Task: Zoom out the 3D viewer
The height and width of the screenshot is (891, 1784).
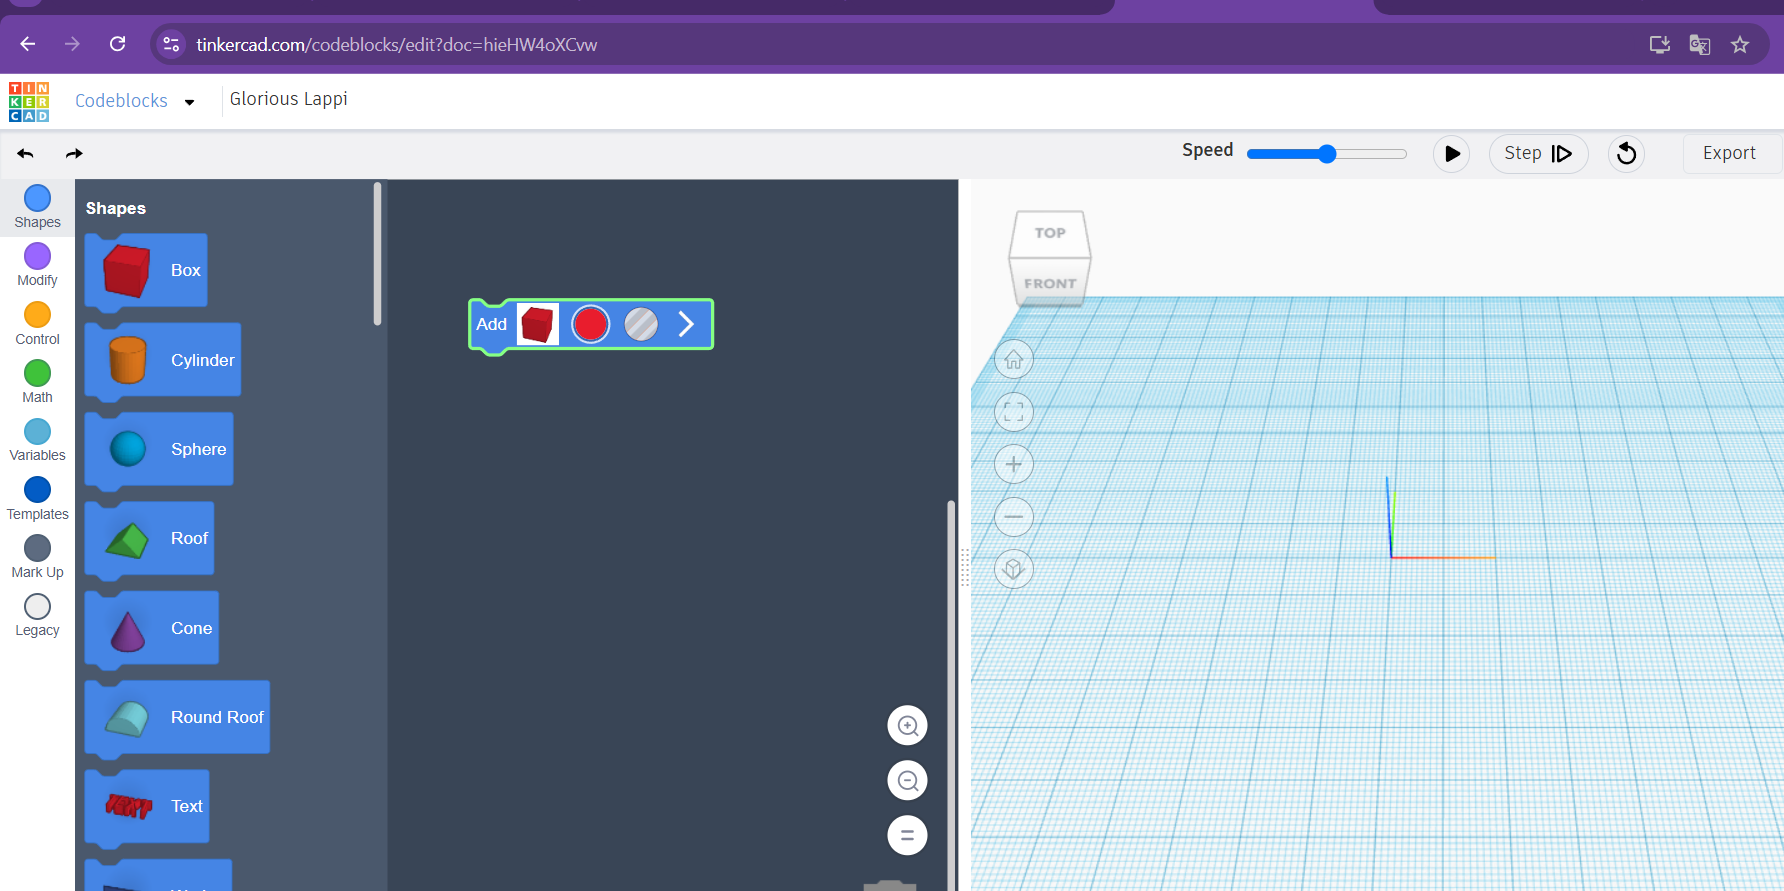Action: click(x=1014, y=517)
